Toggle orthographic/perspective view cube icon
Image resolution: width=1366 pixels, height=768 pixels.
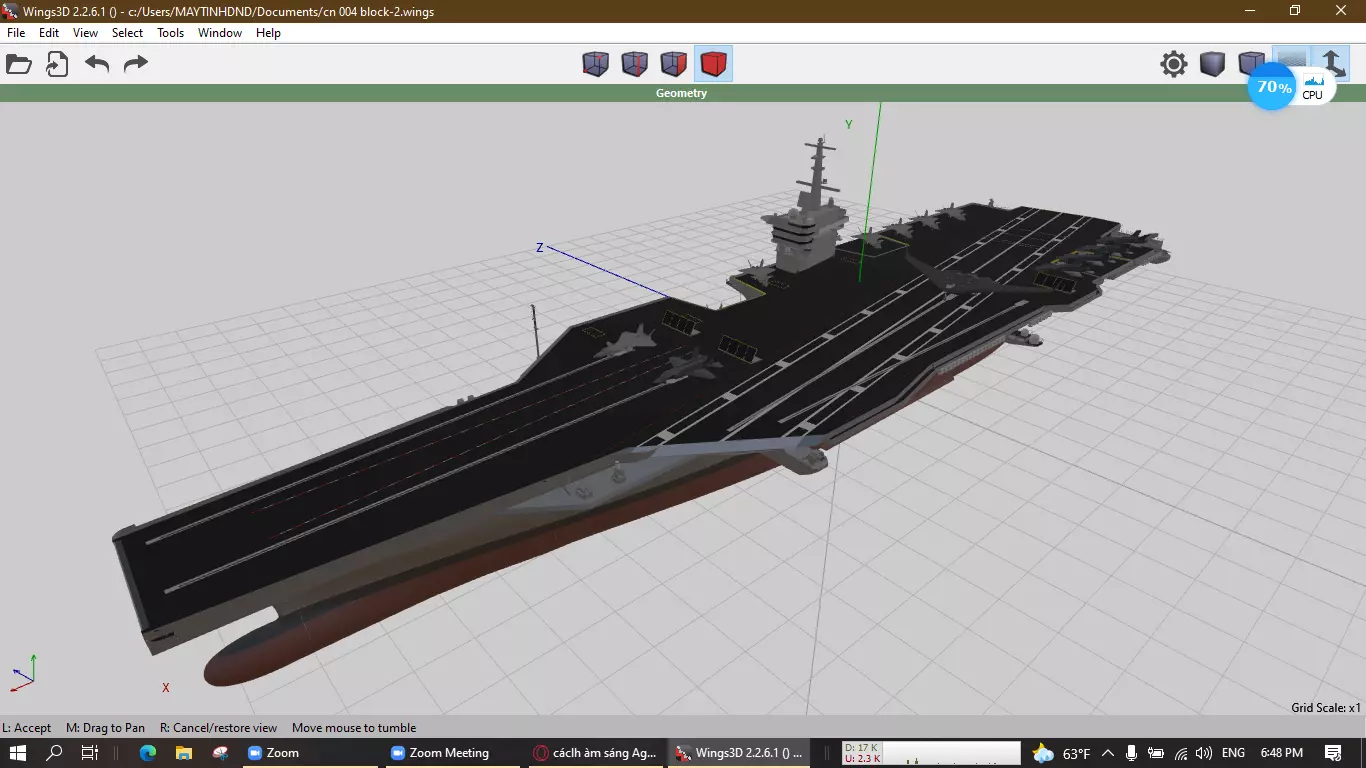pyautogui.click(x=1250, y=64)
